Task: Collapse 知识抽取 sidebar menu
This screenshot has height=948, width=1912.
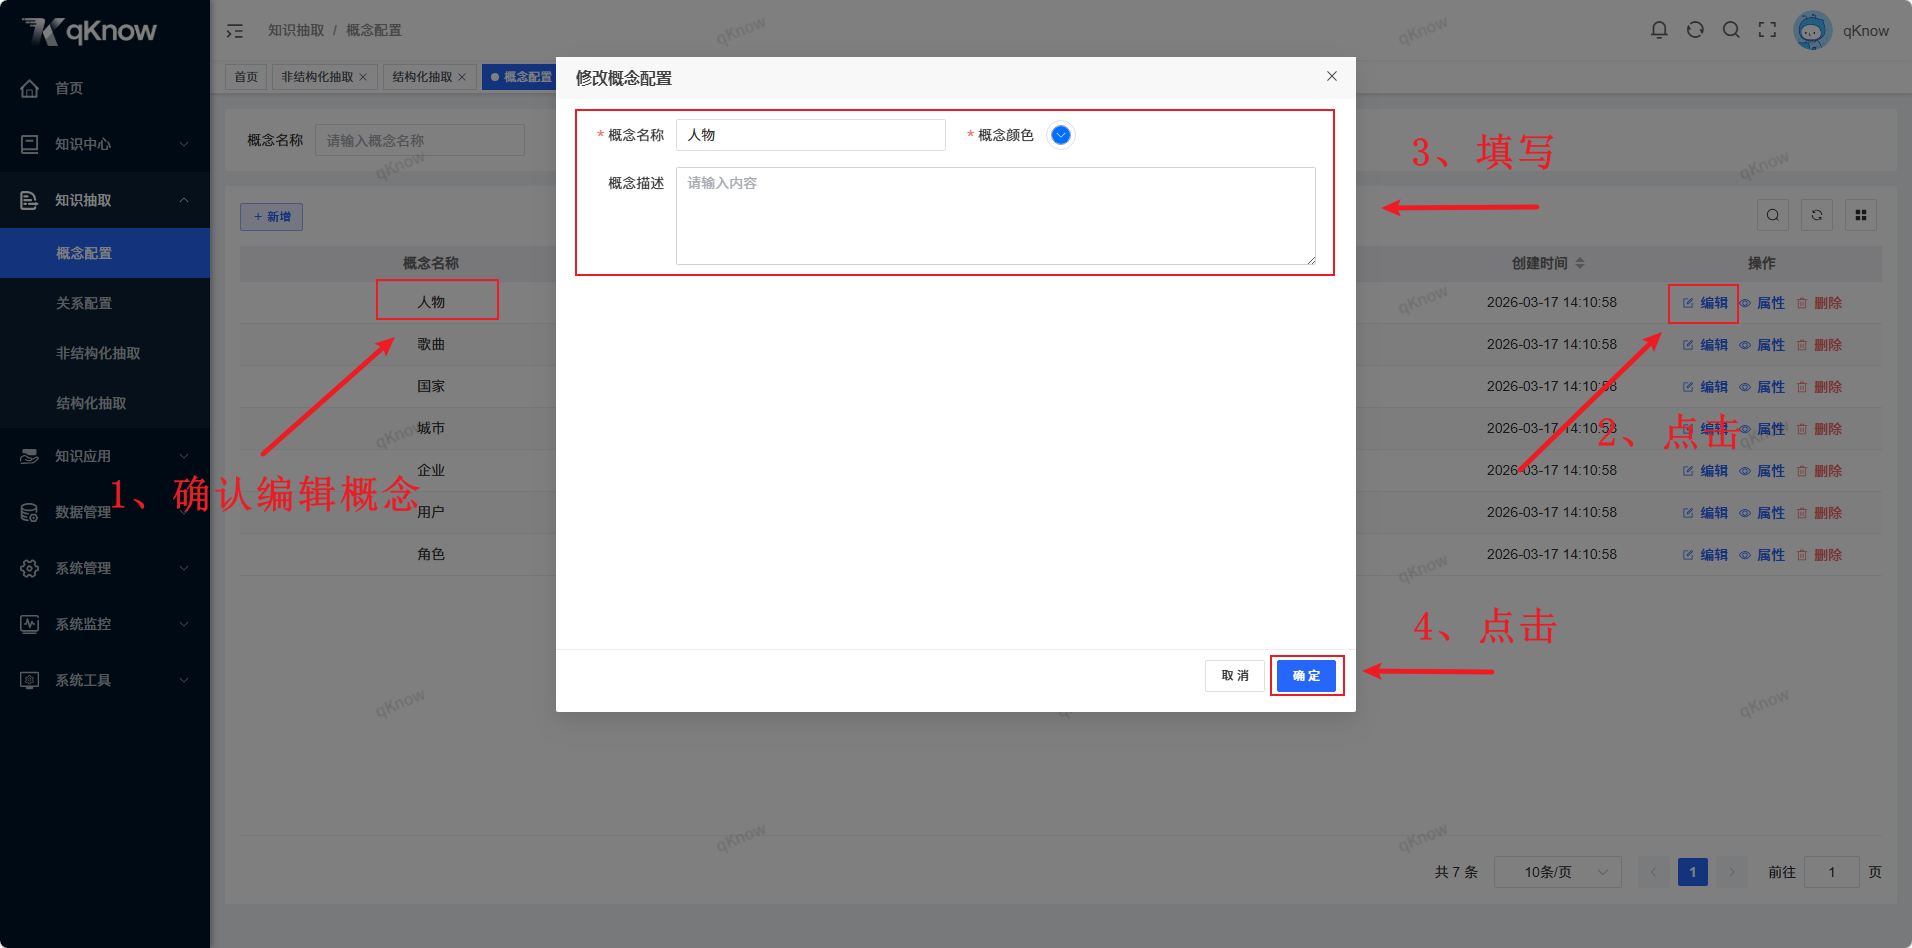Action: point(105,200)
